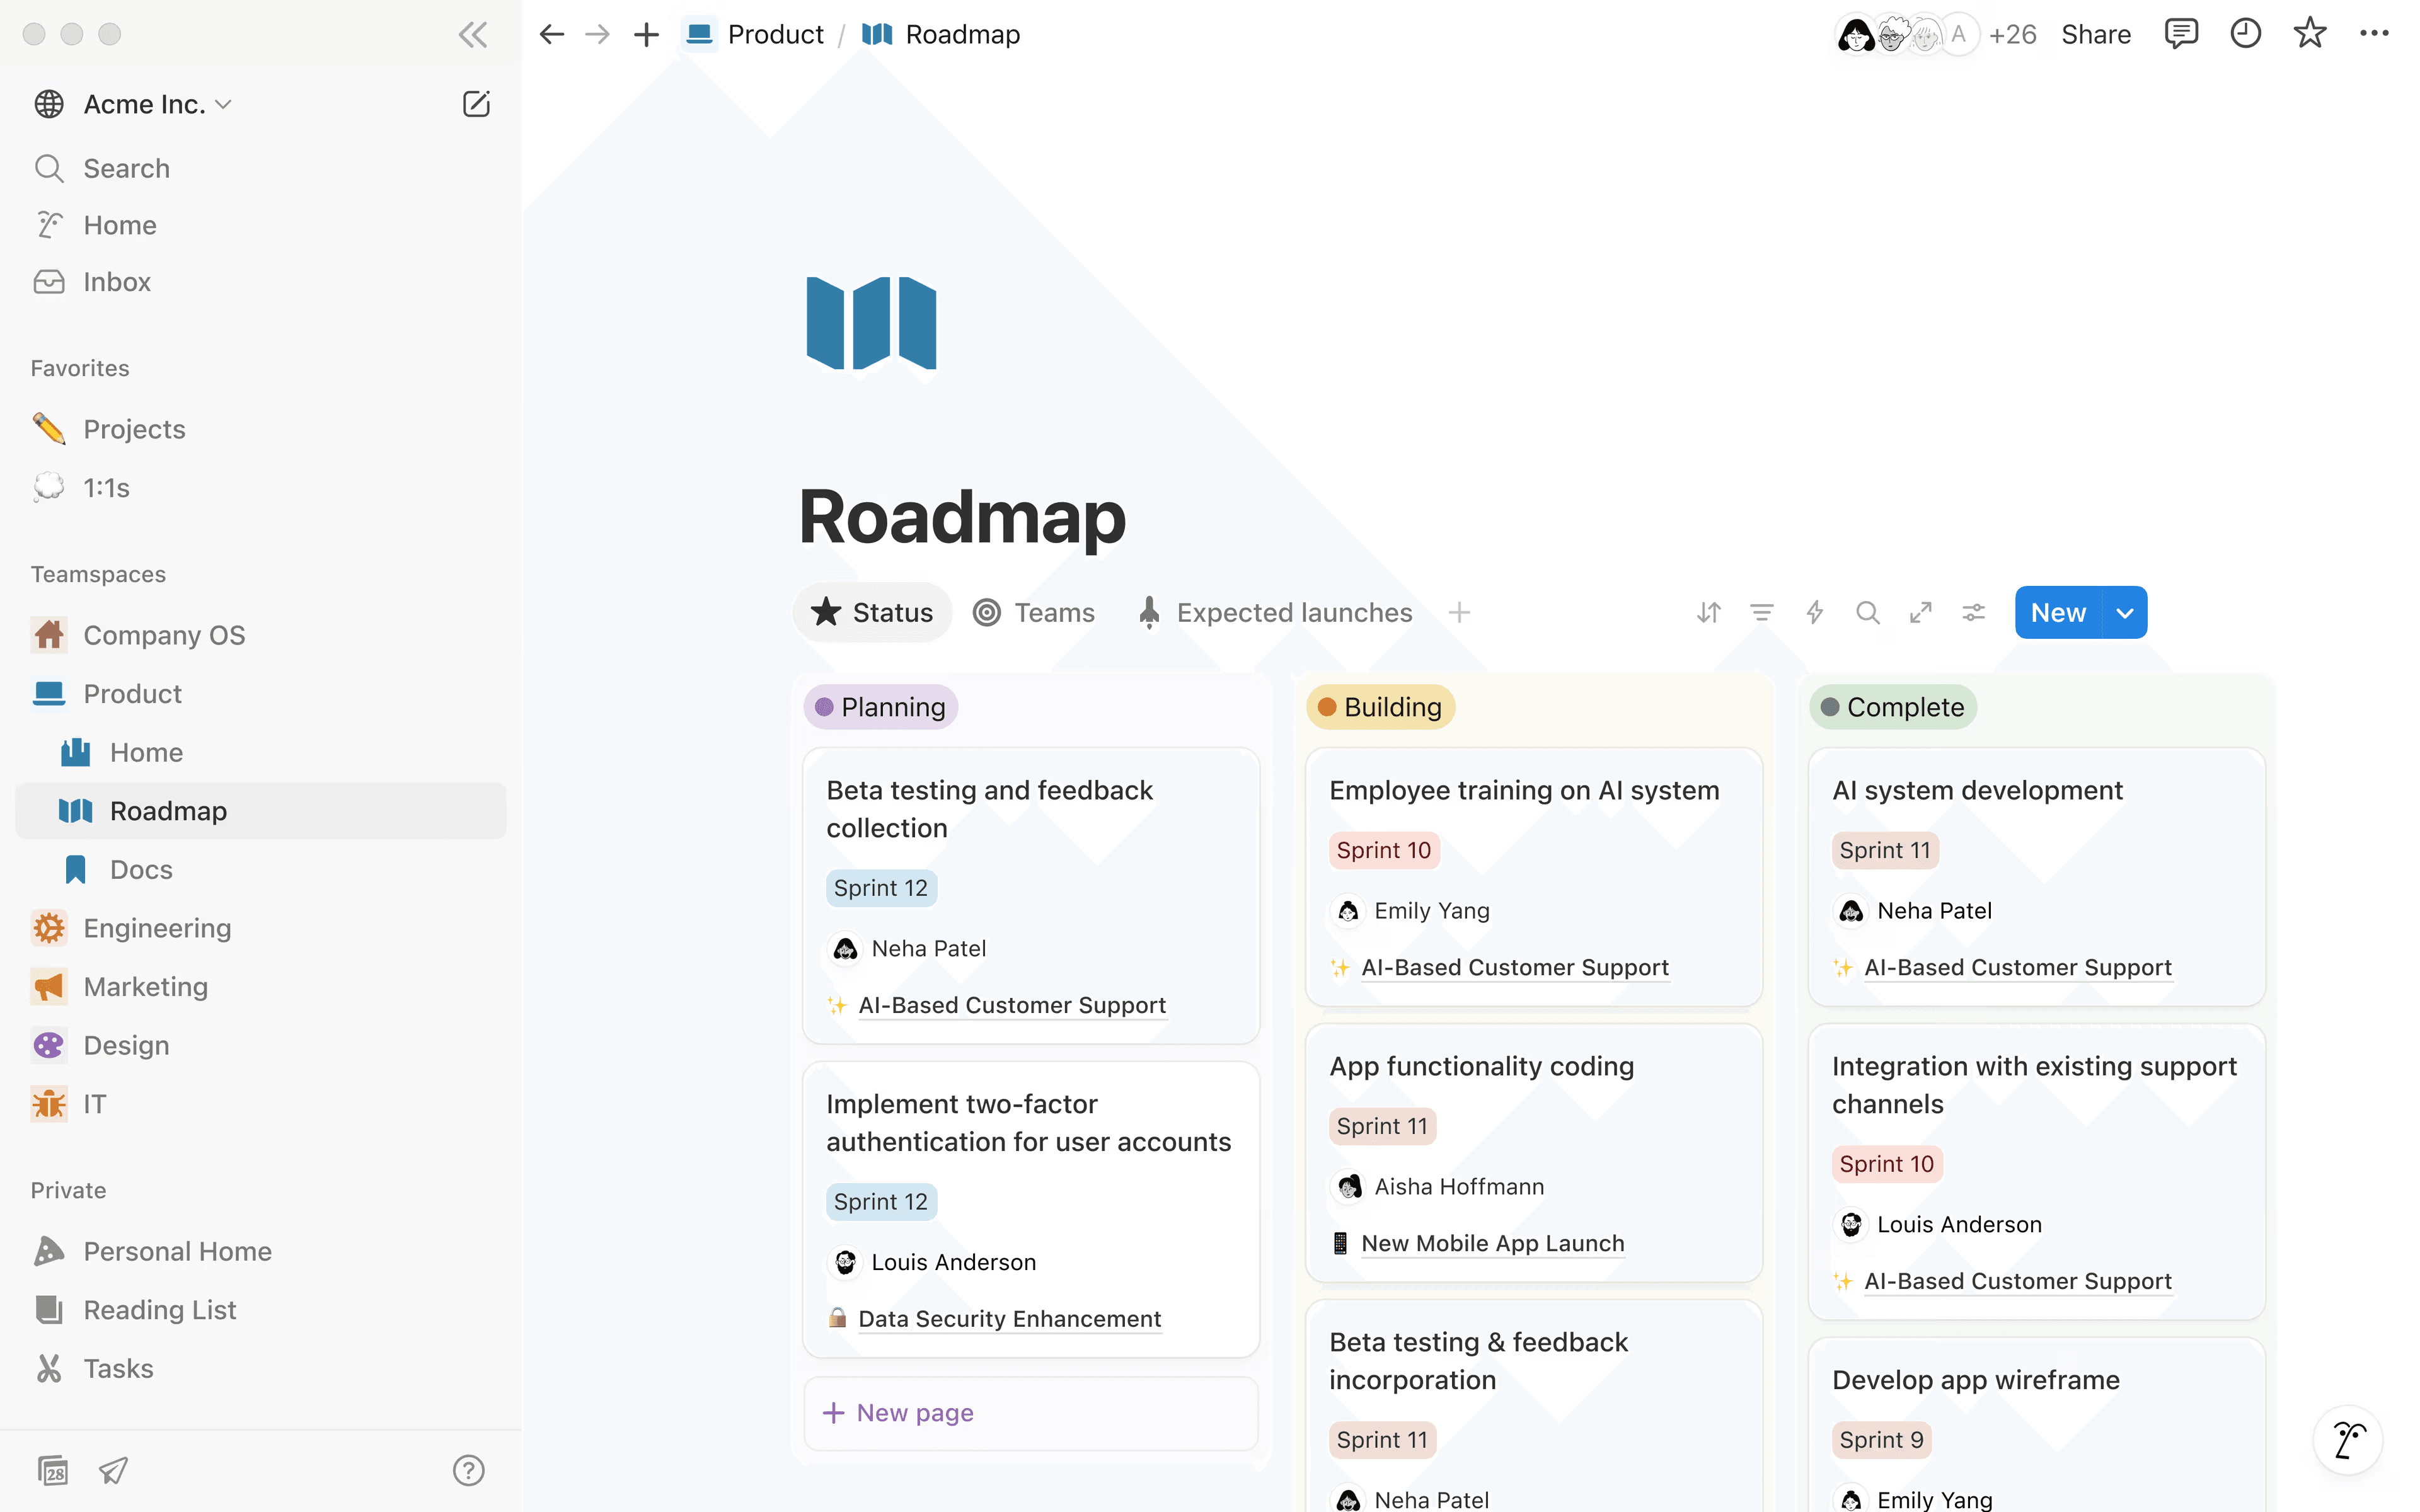Image resolution: width=2420 pixels, height=1512 pixels.
Task: Open the Employee training on AI system card
Action: point(1534,876)
